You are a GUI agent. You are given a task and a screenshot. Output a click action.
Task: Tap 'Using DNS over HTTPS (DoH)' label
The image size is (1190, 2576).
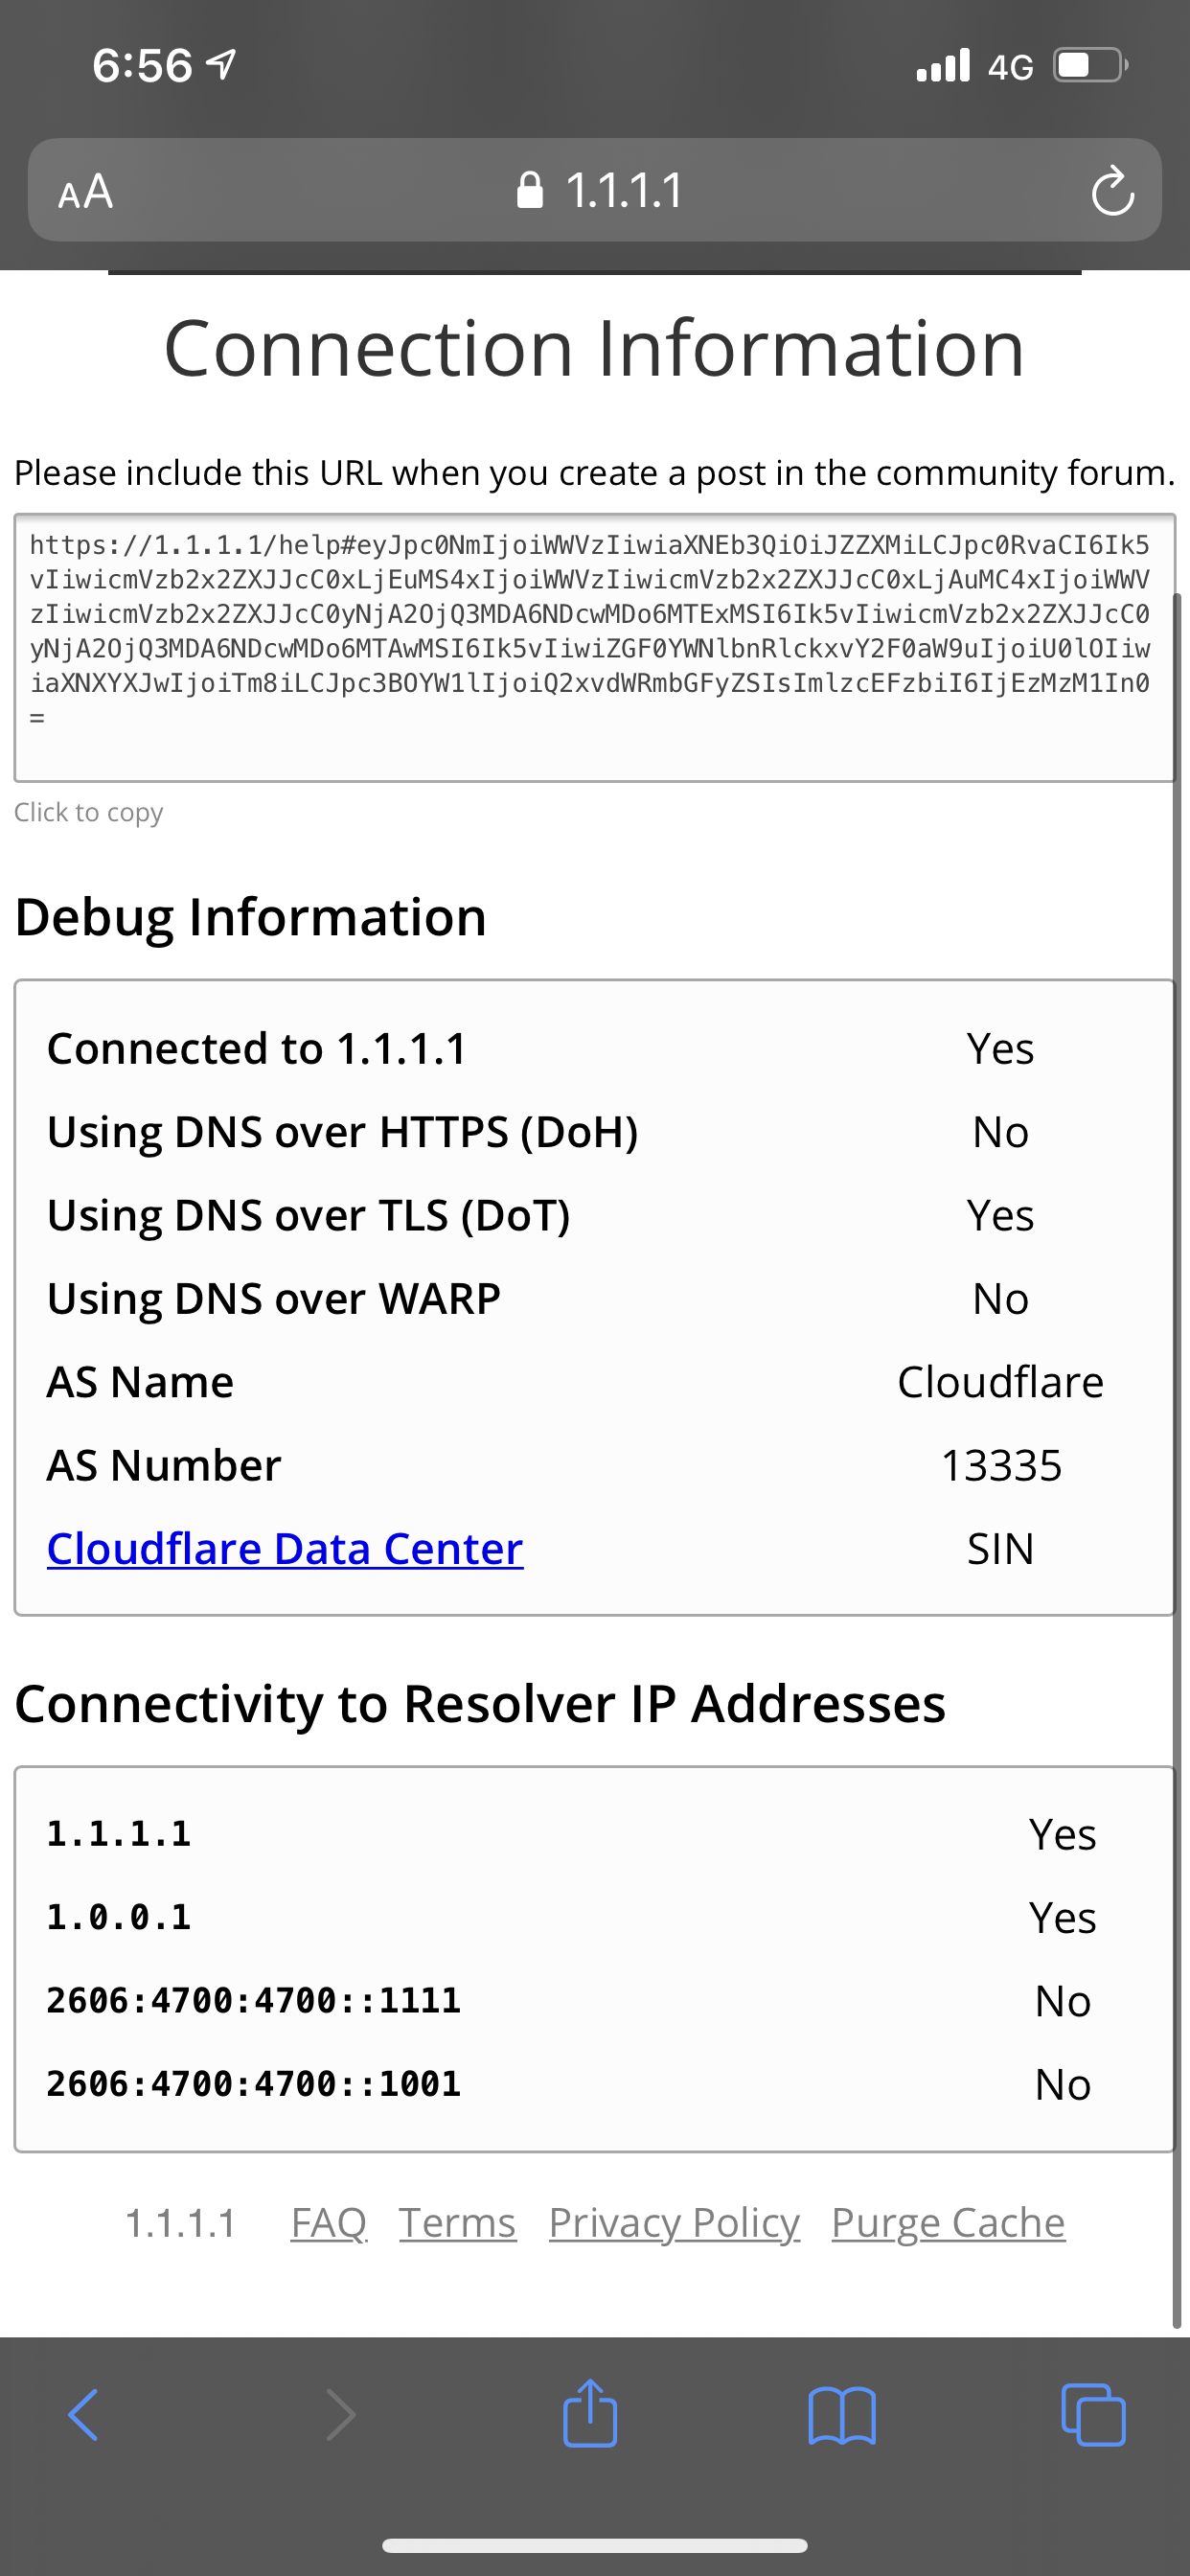click(x=343, y=1132)
